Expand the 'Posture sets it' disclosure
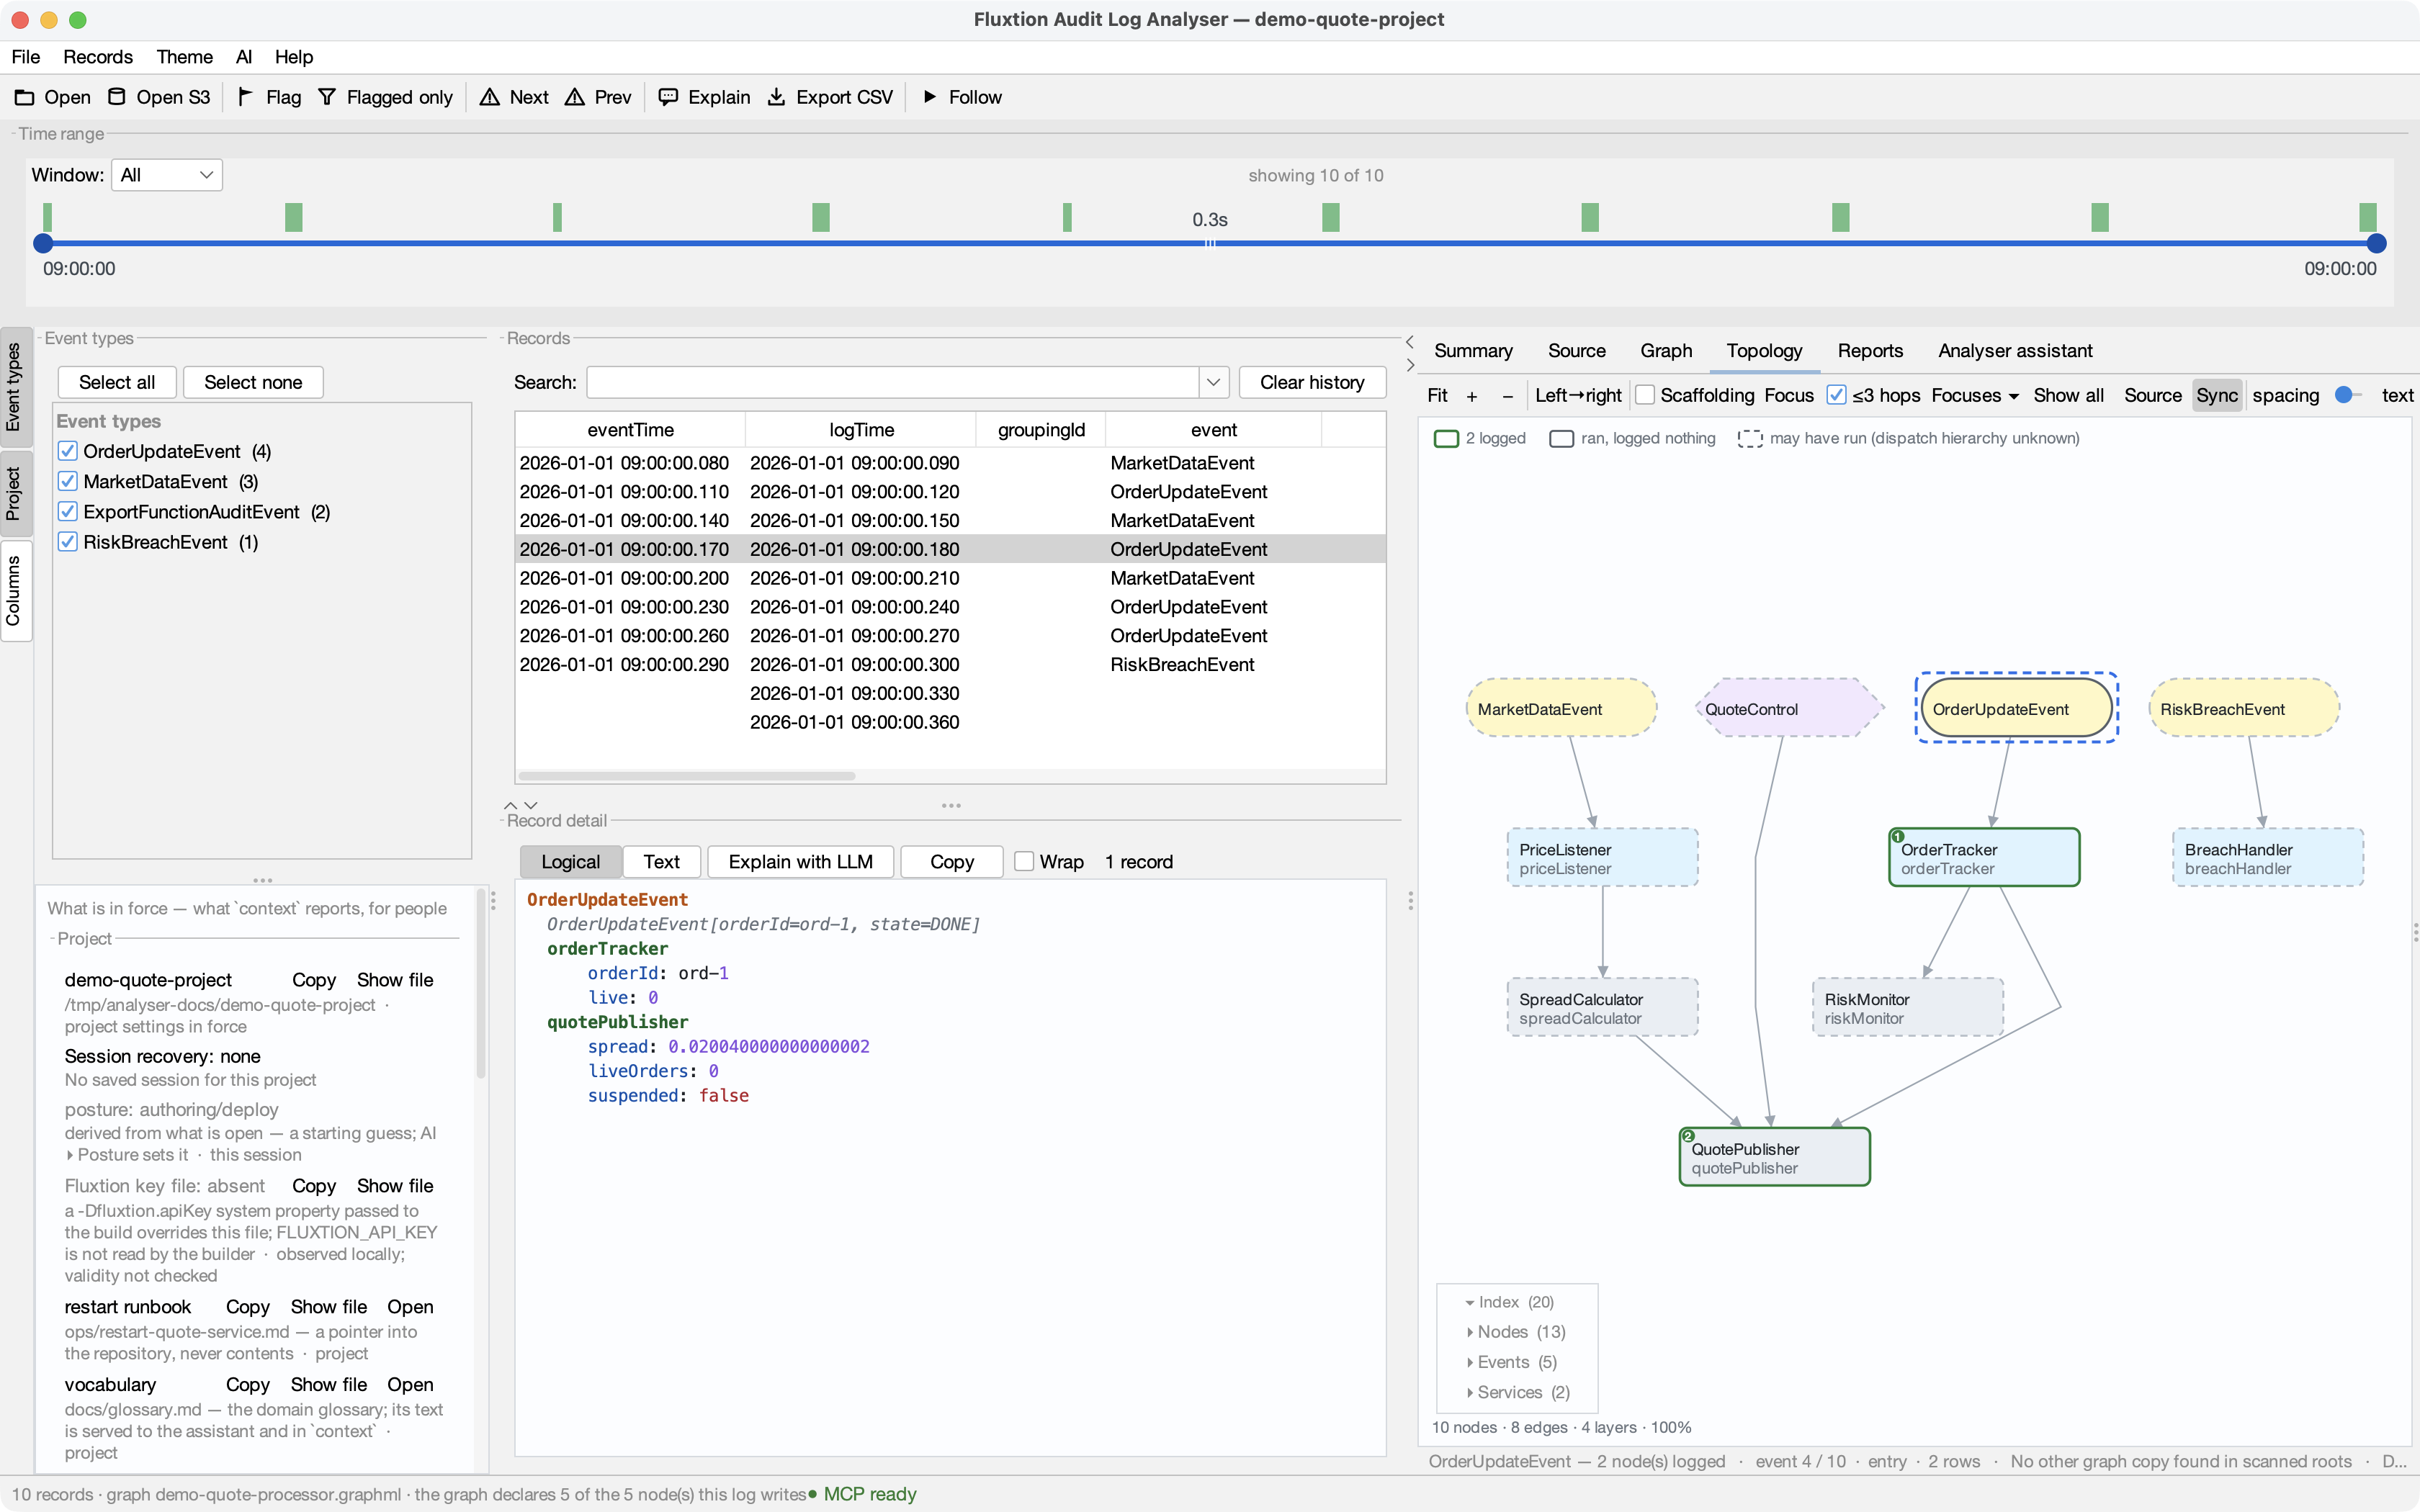2420x1512 pixels. point(70,1155)
